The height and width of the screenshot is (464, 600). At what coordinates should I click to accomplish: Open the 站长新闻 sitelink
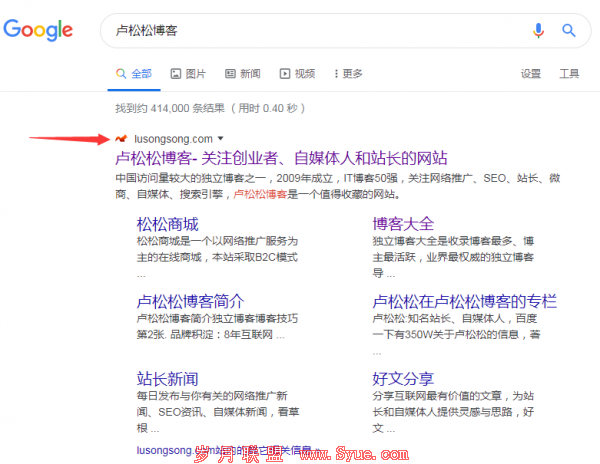coord(168,379)
